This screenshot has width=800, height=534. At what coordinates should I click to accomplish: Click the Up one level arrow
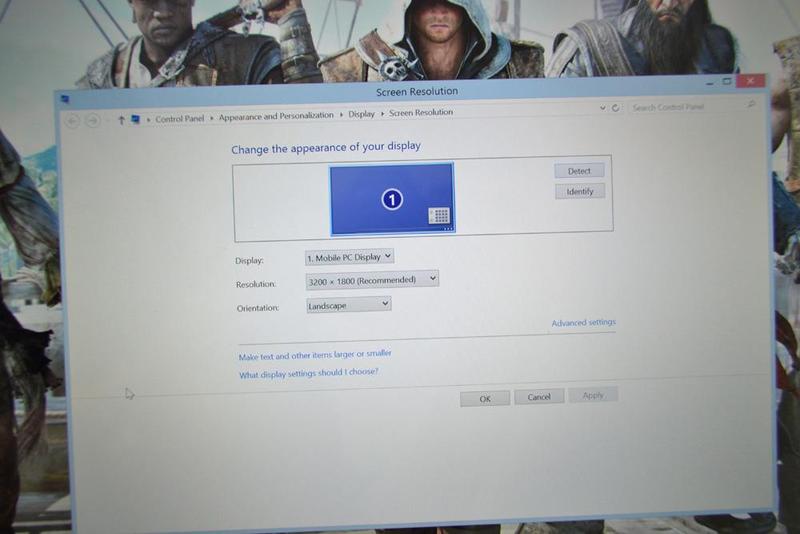click(121, 120)
